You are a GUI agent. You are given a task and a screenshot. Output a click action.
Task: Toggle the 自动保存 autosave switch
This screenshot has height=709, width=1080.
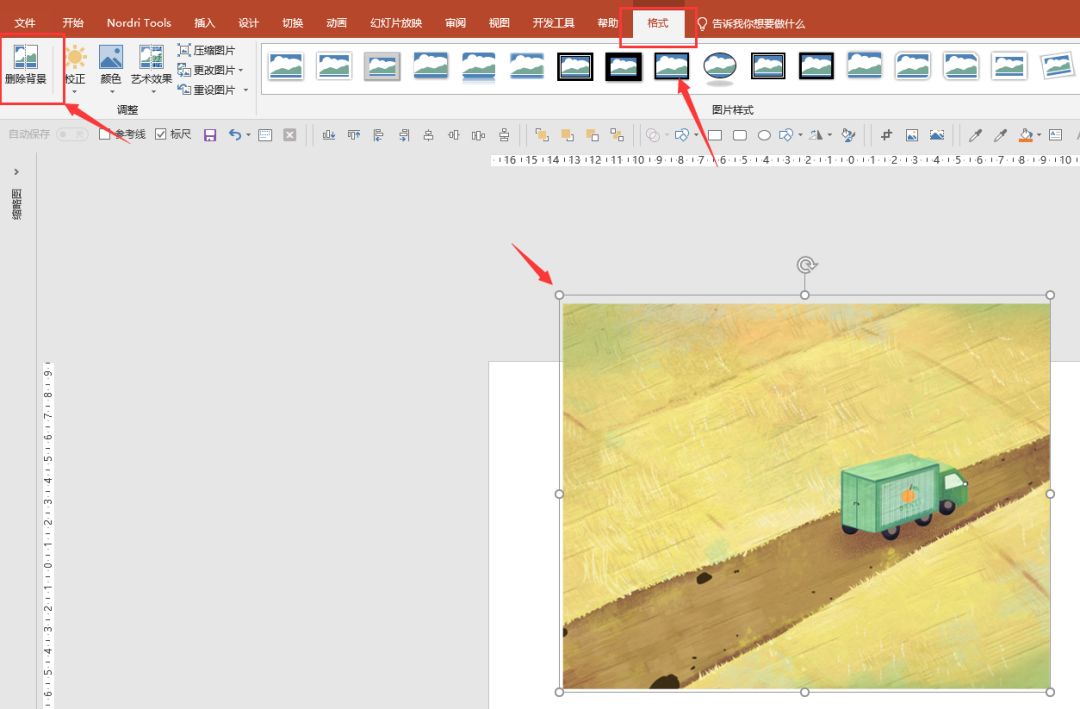(72, 134)
